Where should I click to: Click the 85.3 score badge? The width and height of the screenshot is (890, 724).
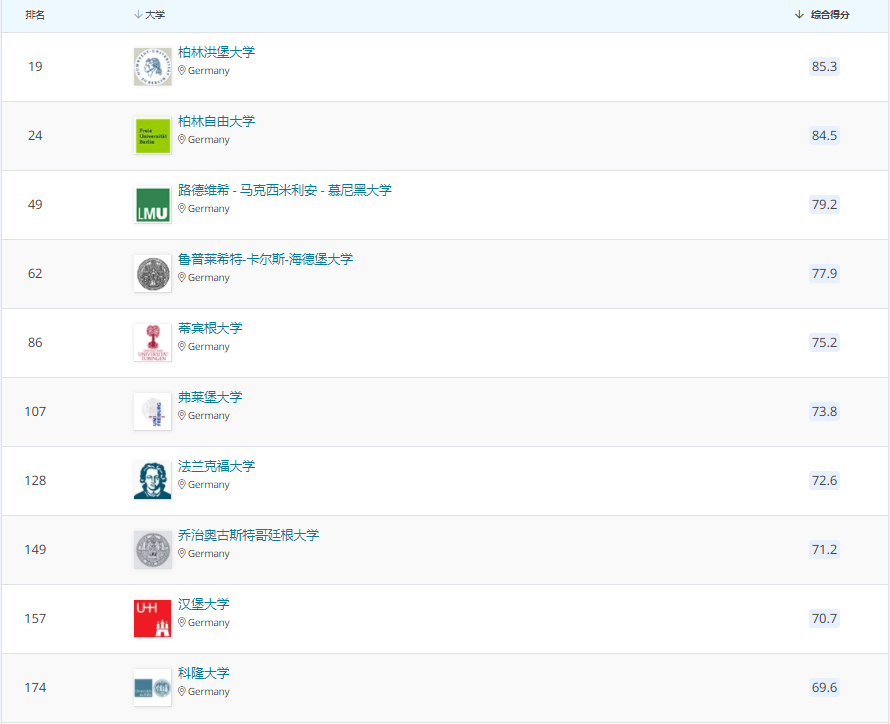coord(824,67)
